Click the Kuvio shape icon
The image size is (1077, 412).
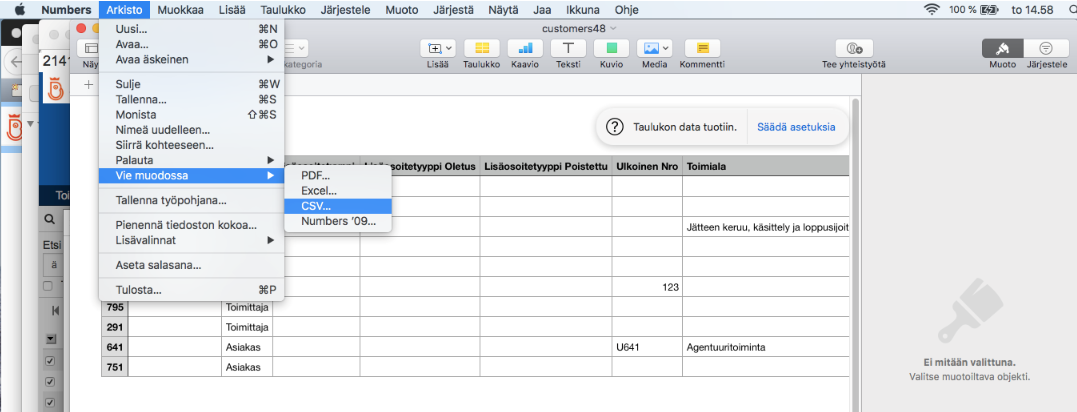(611, 48)
